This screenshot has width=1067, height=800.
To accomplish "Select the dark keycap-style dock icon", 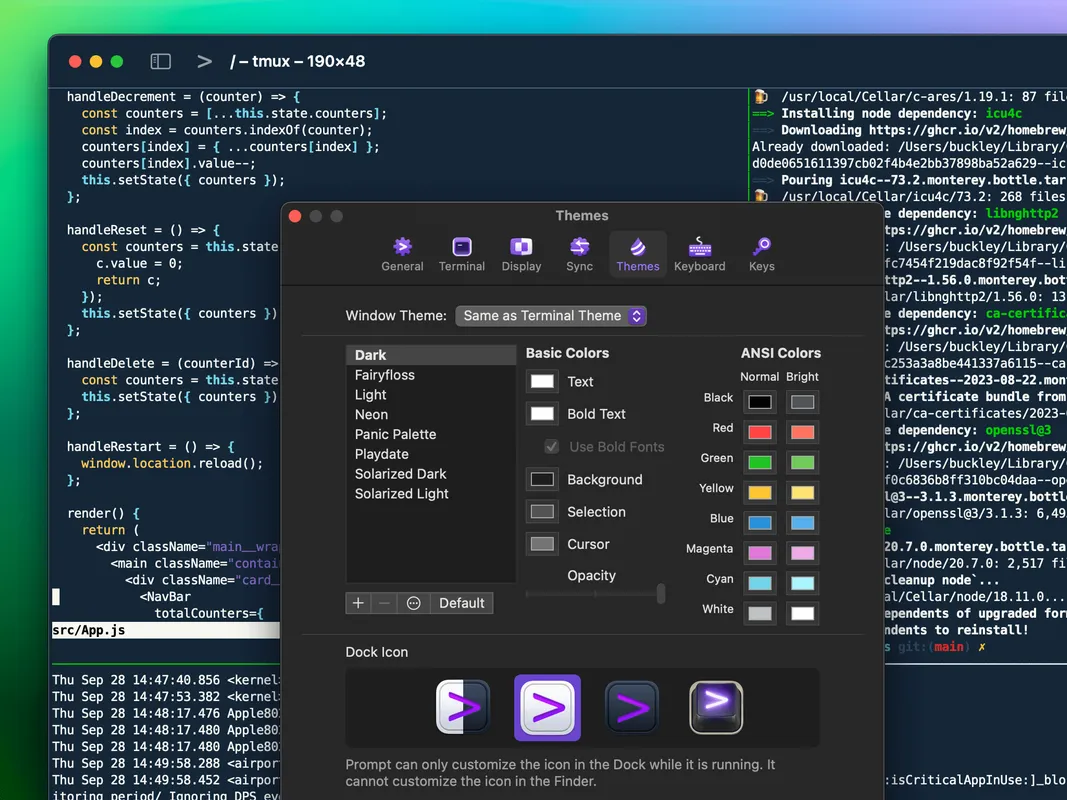I will click(716, 708).
